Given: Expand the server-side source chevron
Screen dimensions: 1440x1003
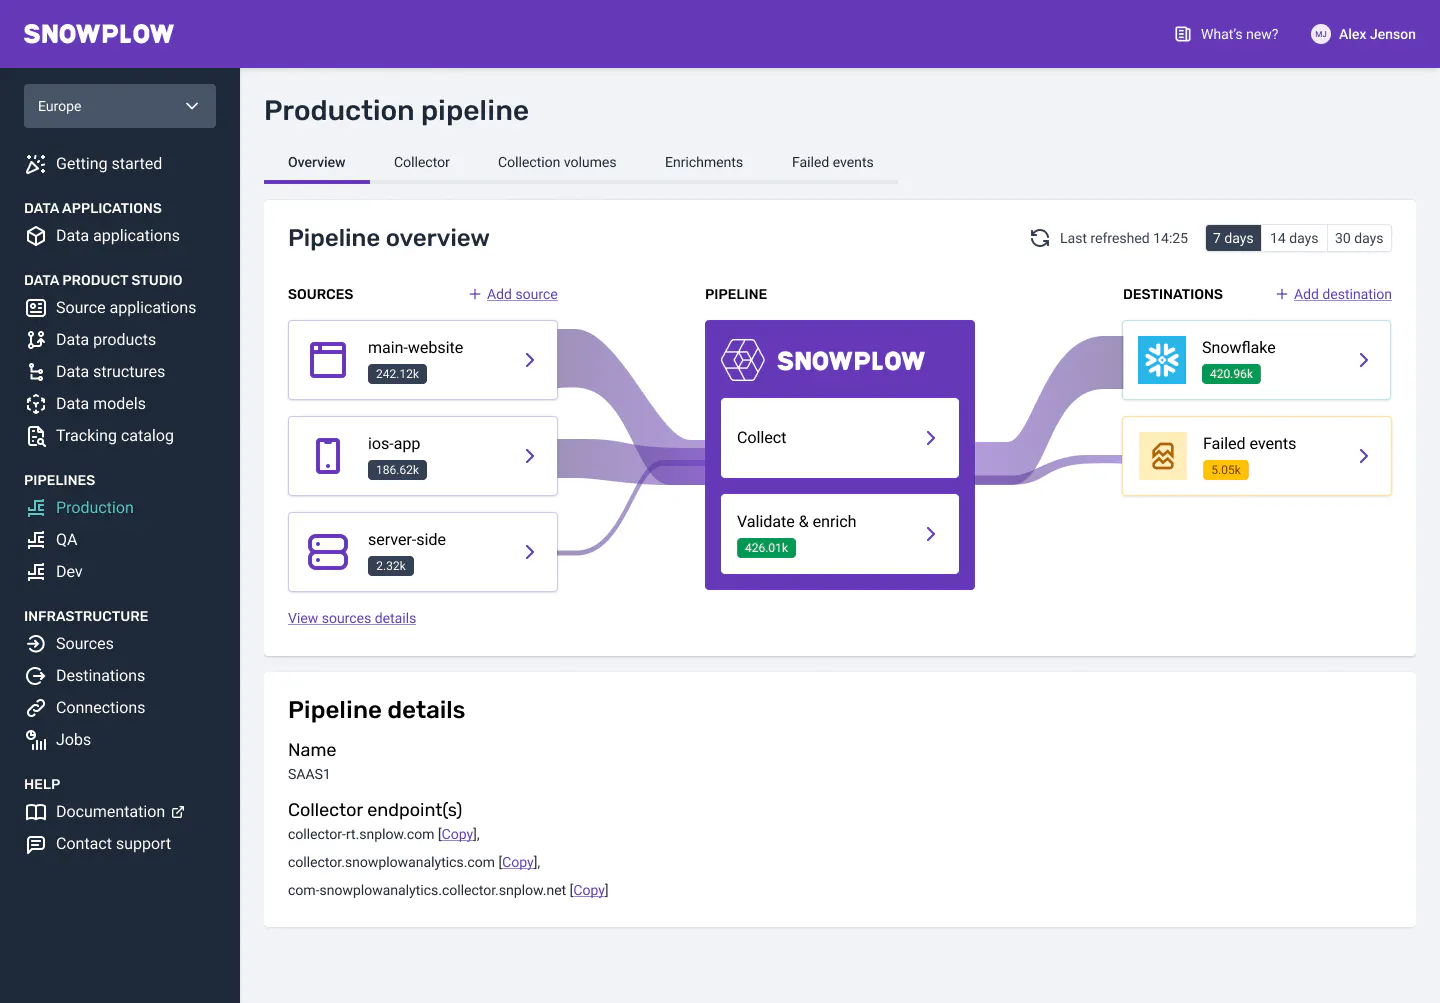Looking at the screenshot, I should [530, 552].
